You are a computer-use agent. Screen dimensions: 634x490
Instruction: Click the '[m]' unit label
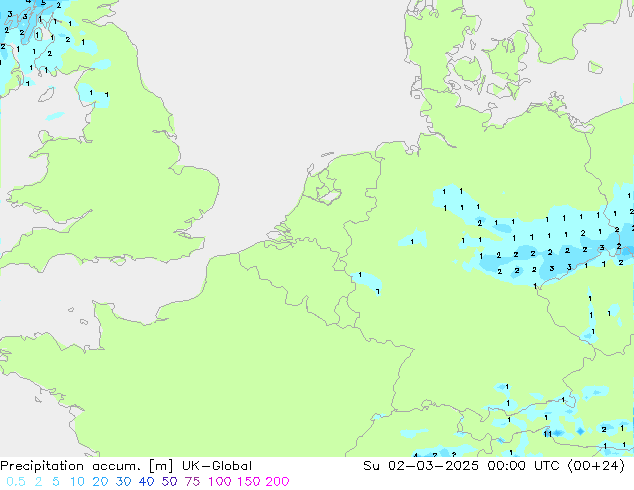tap(161, 466)
